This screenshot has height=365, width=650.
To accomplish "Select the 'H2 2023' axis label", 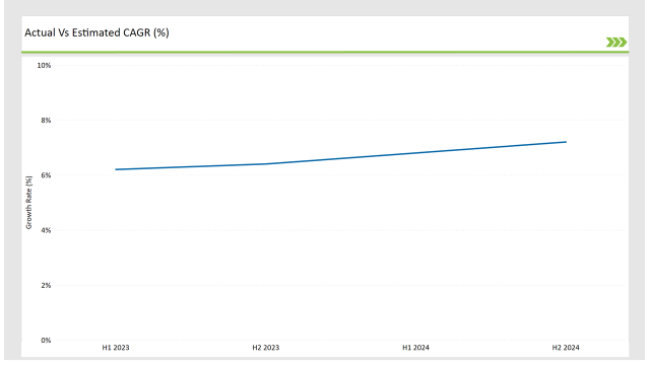I will tap(266, 348).
